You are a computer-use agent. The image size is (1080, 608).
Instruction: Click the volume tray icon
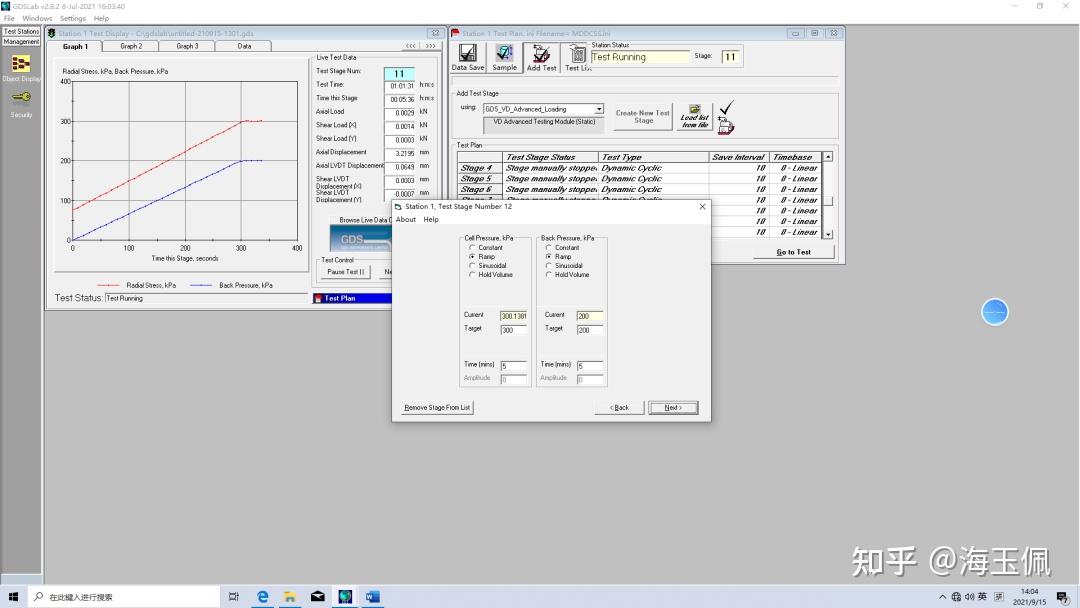(x=969, y=596)
